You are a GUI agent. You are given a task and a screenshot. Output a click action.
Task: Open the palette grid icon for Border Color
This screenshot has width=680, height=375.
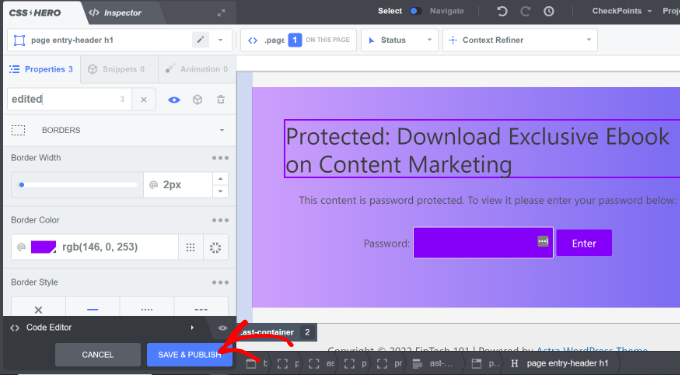tap(190, 247)
